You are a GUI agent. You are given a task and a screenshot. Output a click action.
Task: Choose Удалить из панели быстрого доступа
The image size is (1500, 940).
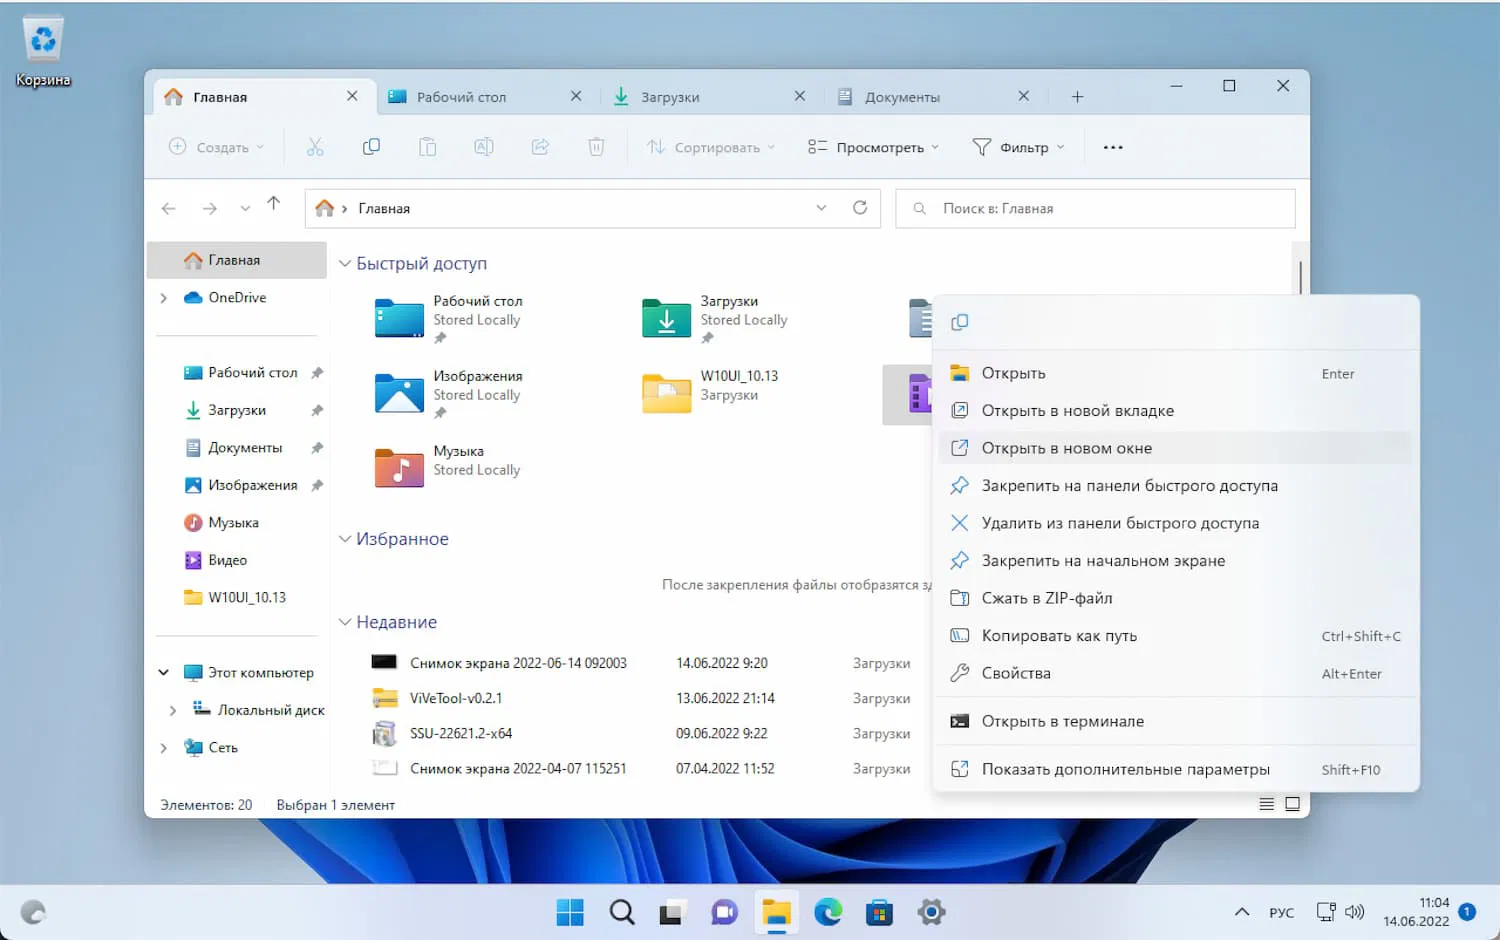1176,523
